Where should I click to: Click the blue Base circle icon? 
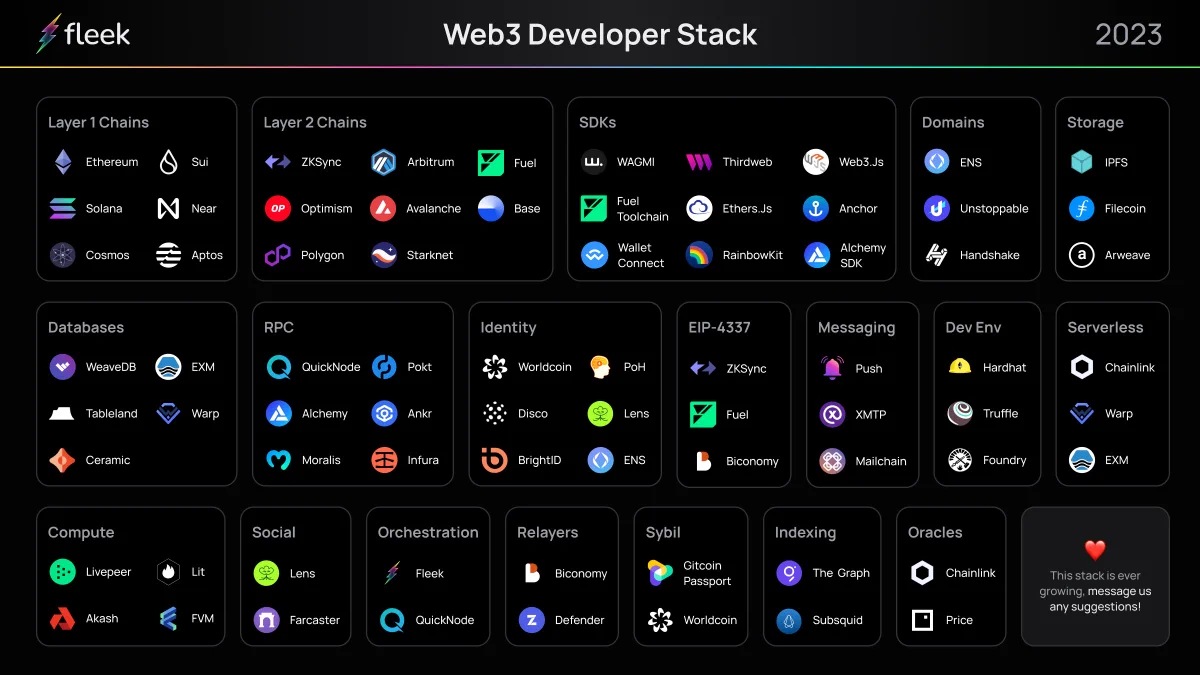point(491,208)
